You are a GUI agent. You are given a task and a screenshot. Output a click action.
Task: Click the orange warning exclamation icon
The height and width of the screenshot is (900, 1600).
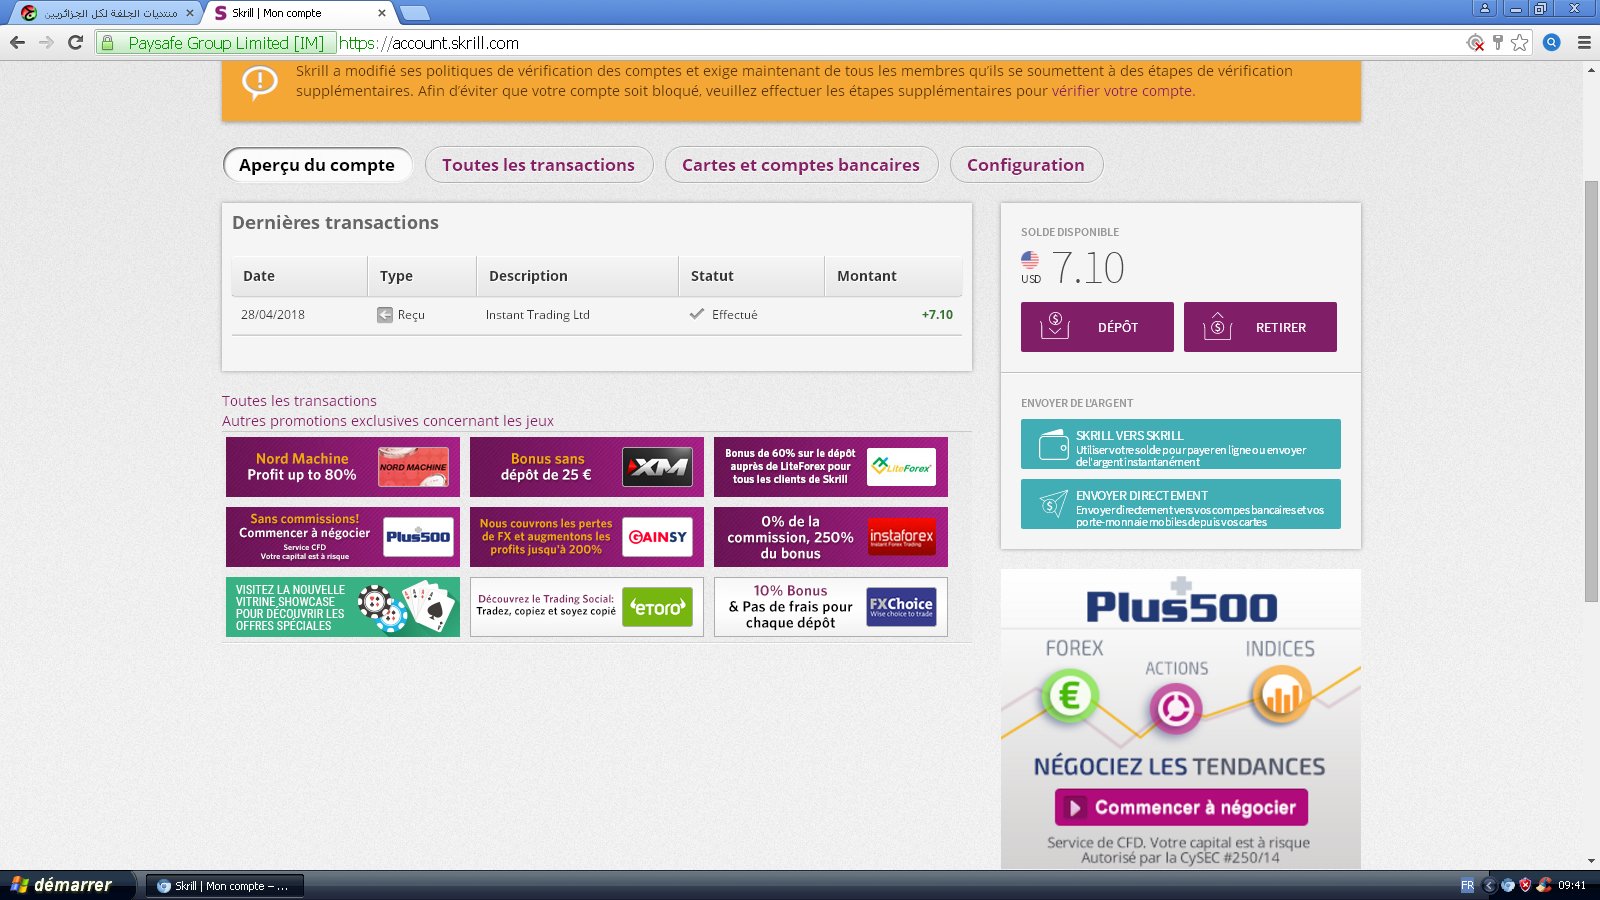260,82
